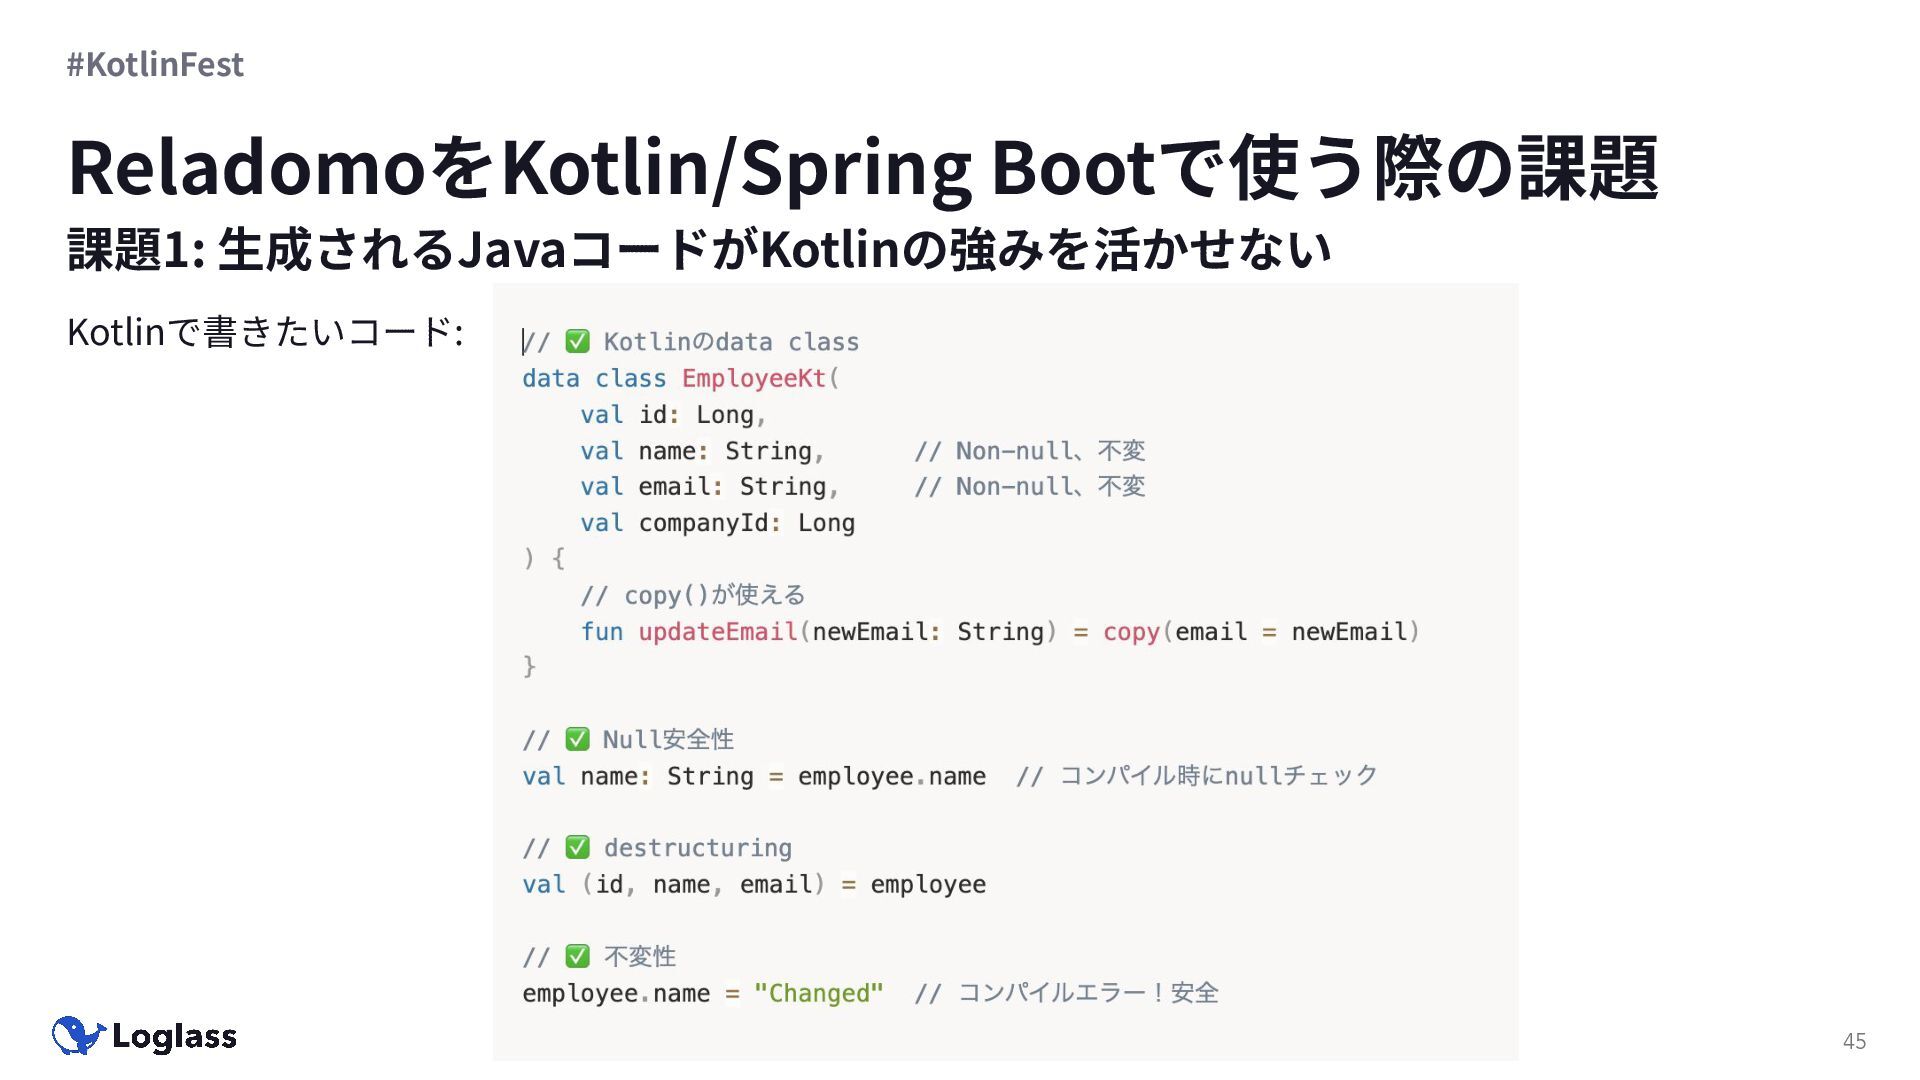This screenshot has width=1920, height=1080.
Task: Click the slide page number 45
Action: [1854, 1041]
